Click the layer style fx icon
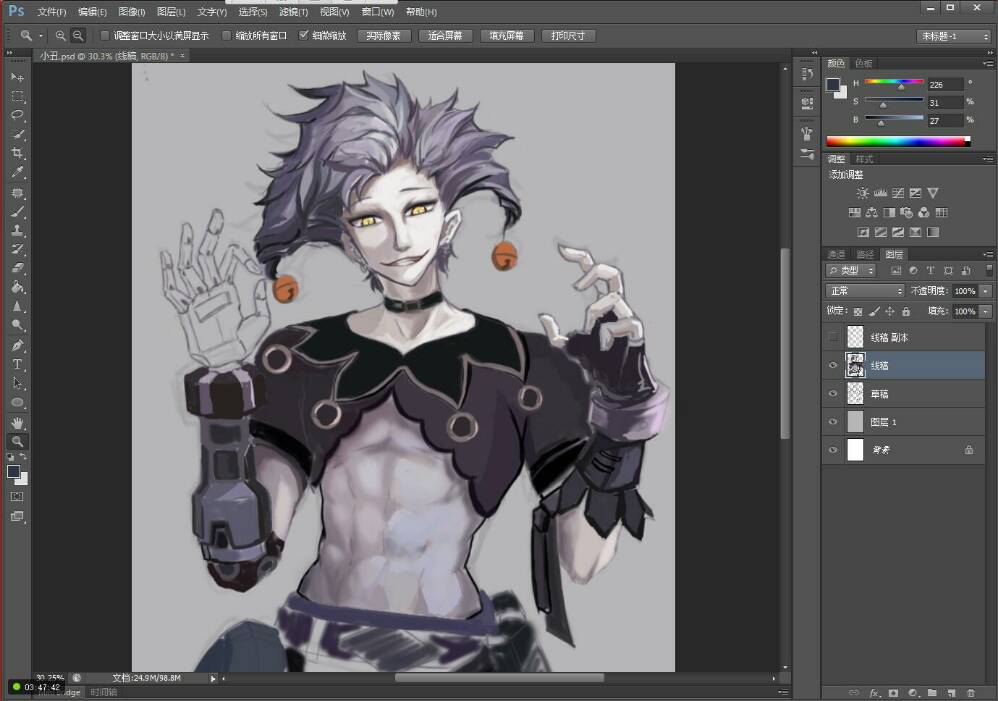Viewport: 998px width, 701px height. tap(875, 693)
